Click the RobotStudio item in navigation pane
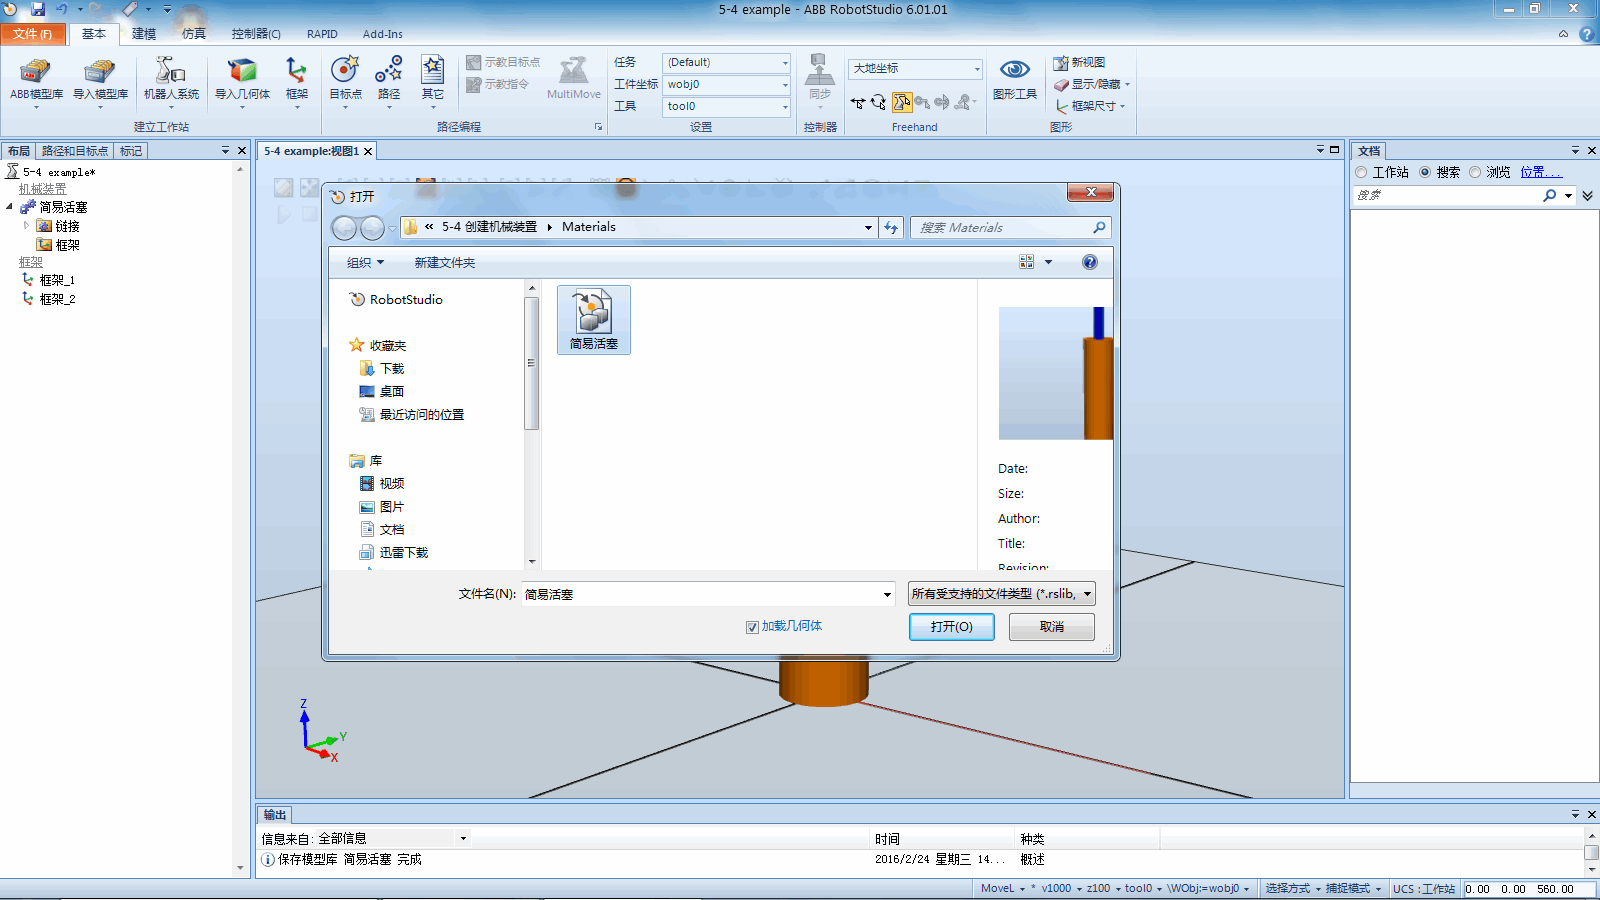 pyautogui.click(x=396, y=299)
